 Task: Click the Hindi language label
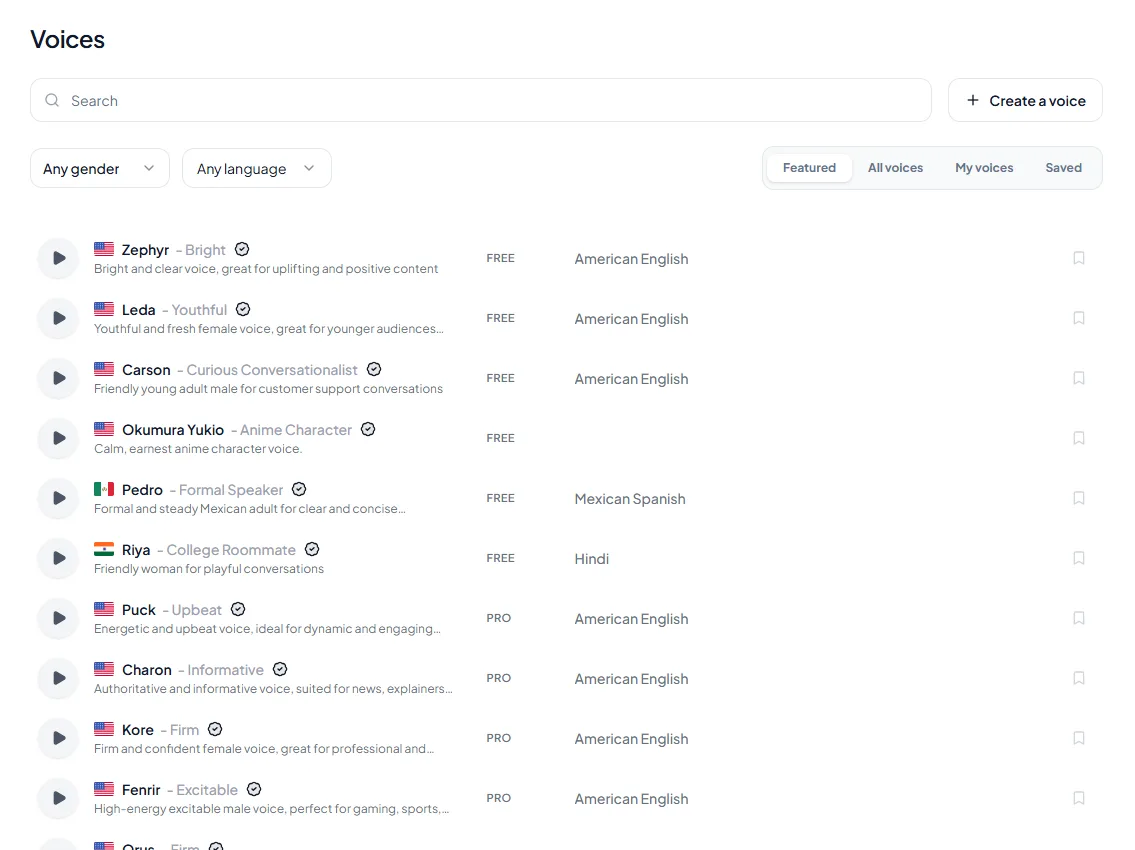[x=591, y=559]
